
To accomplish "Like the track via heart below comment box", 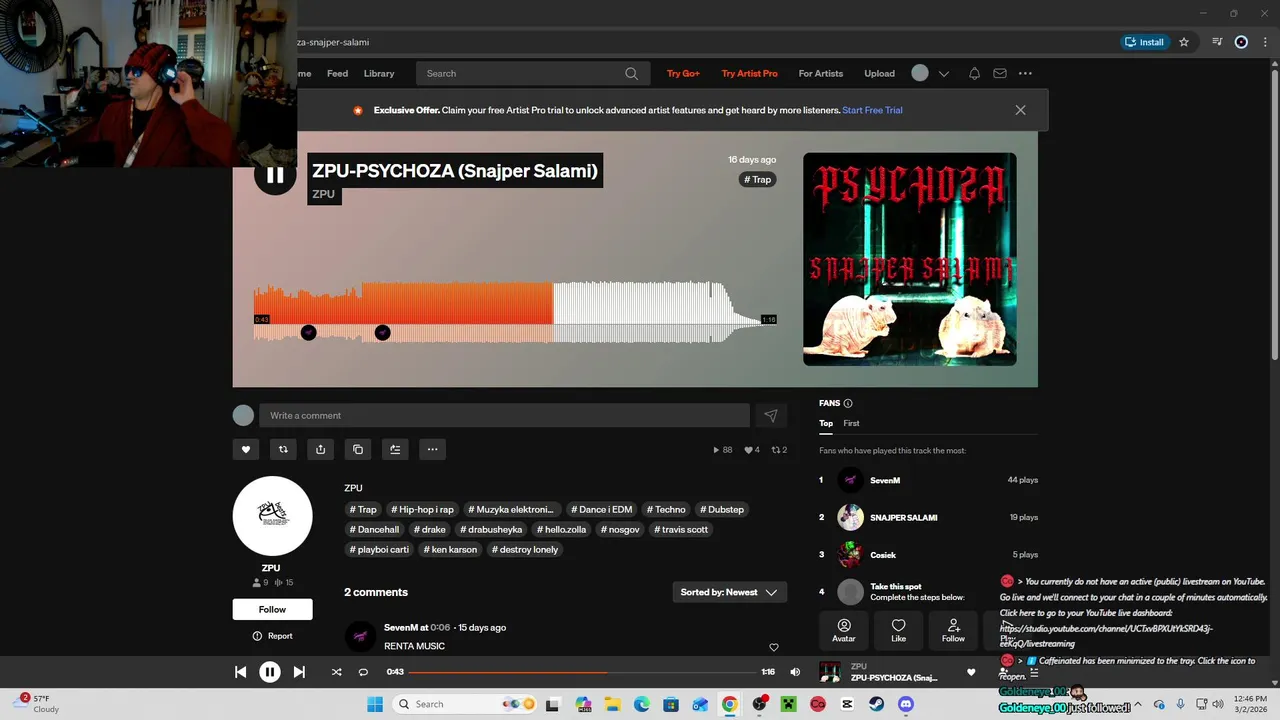I will tap(245, 449).
